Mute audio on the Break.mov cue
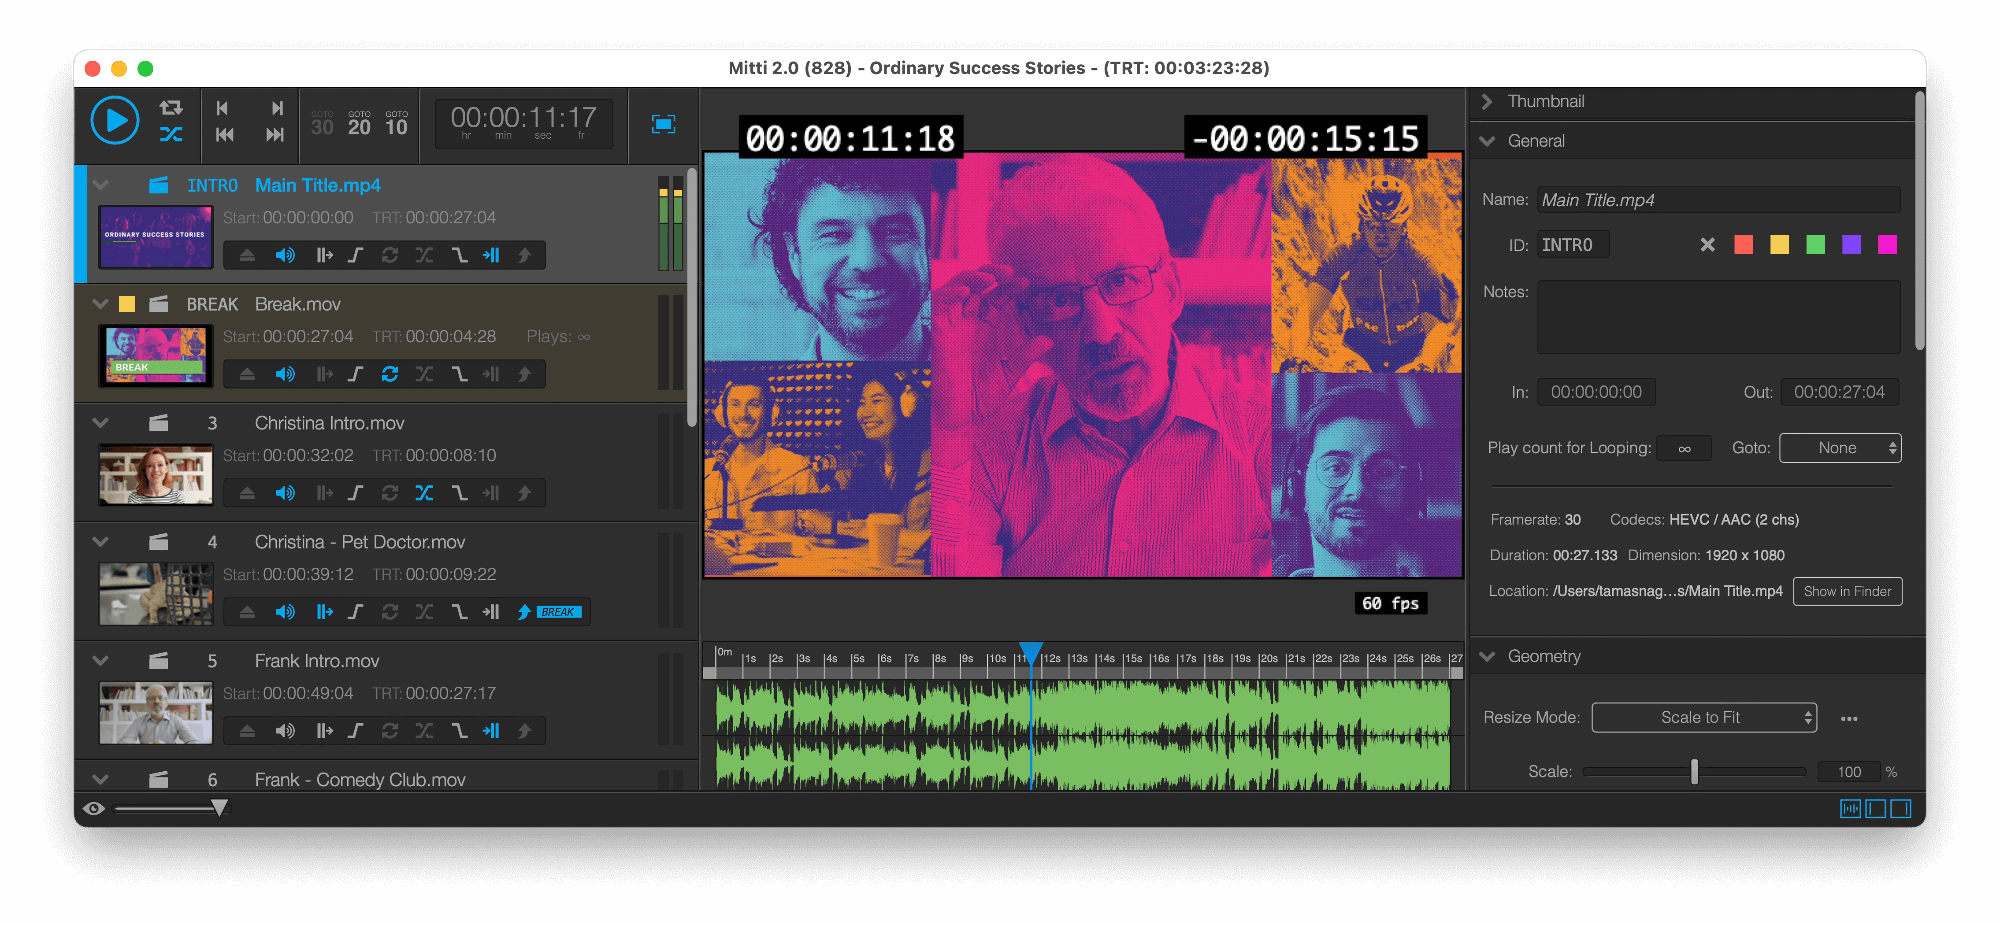 286,374
